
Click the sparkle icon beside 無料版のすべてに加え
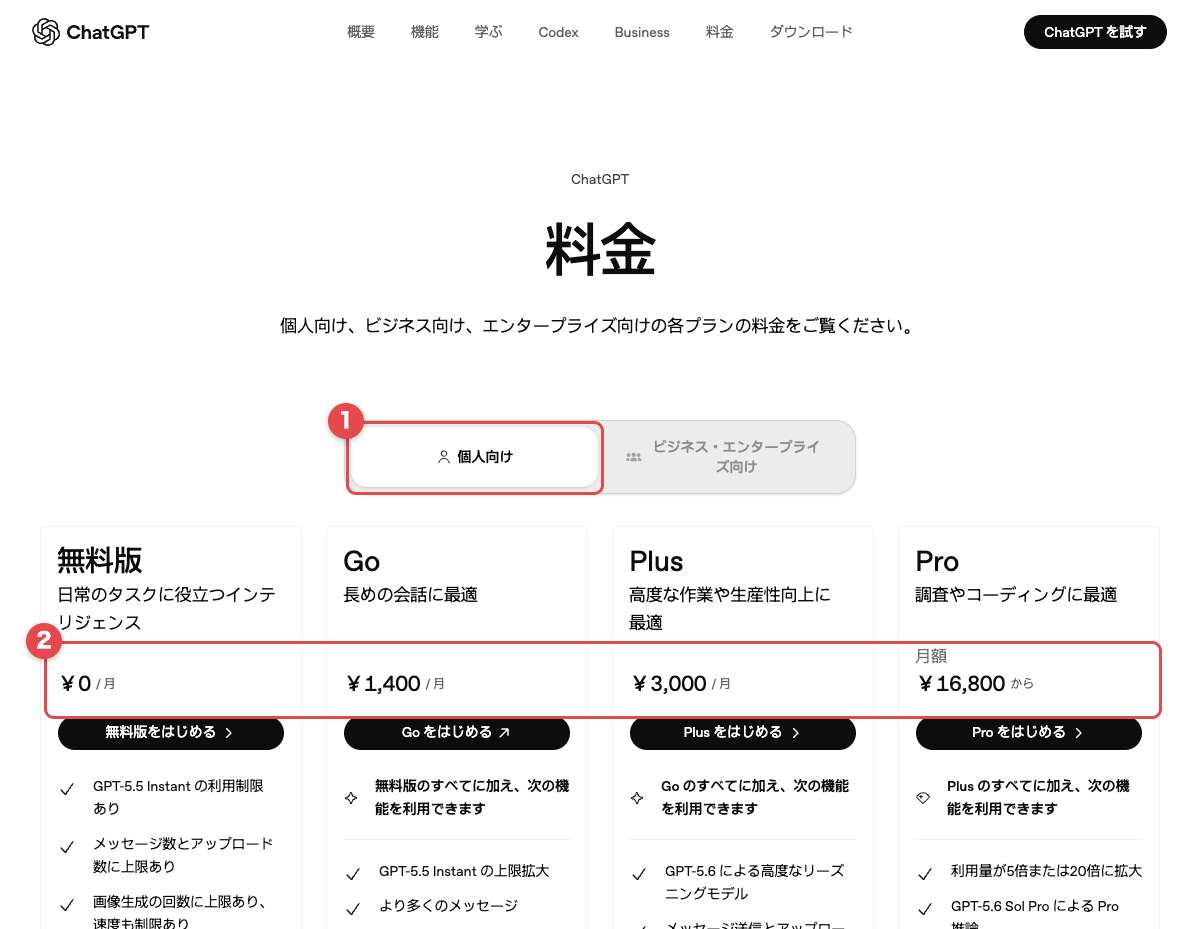pyautogui.click(x=351, y=798)
